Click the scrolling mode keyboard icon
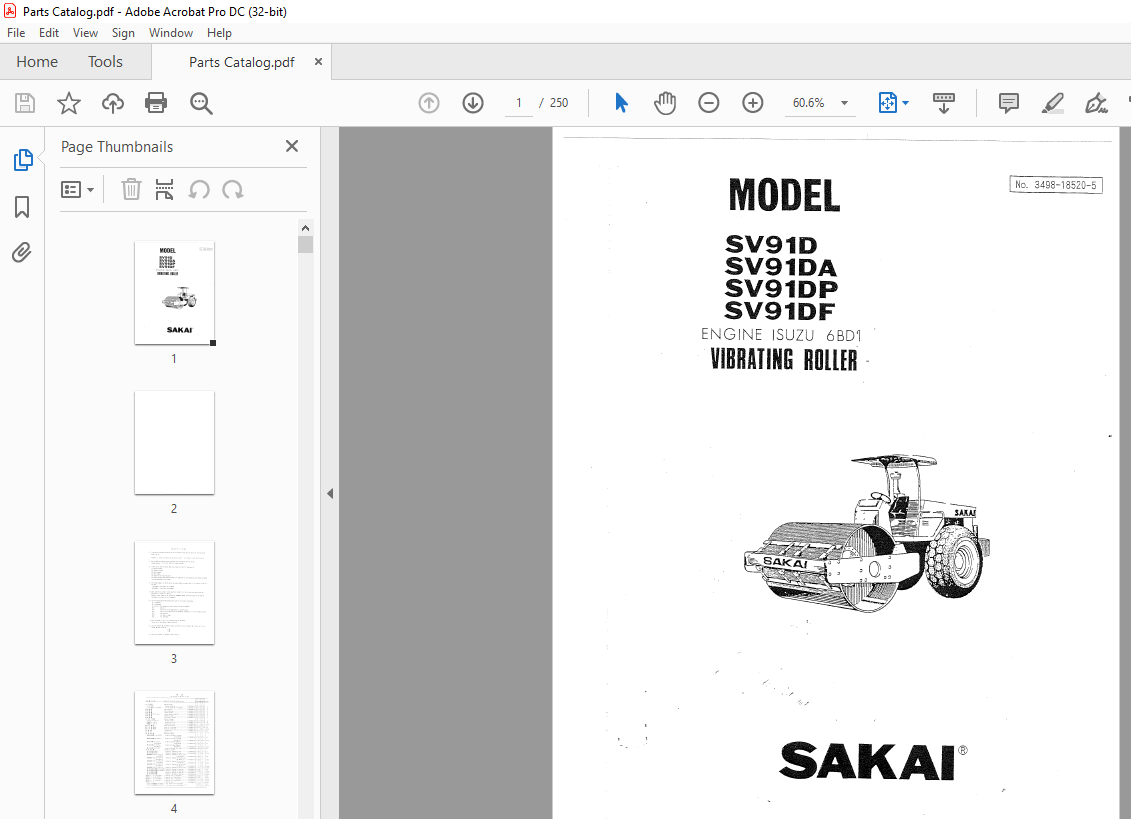This screenshot has width=1131, height=819. [943, 103]
